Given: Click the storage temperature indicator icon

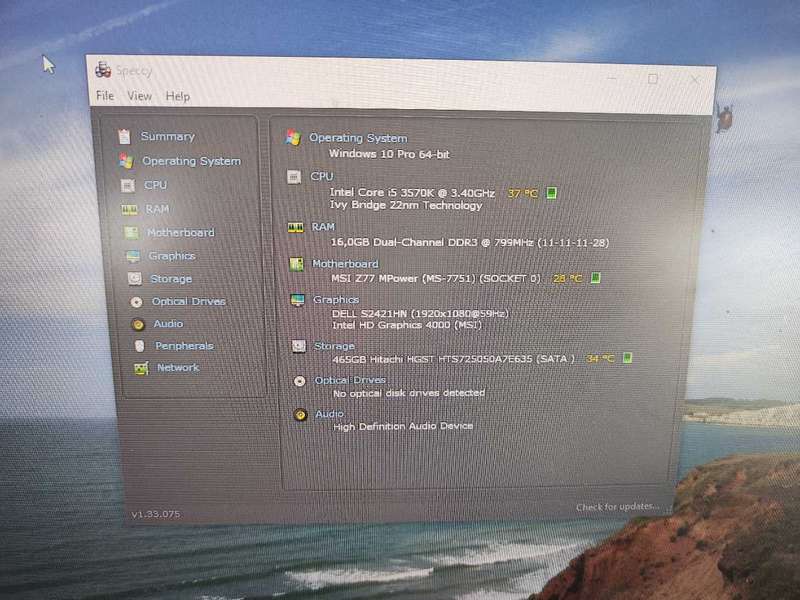Looking at the screenshot, I should click(628, 358).
